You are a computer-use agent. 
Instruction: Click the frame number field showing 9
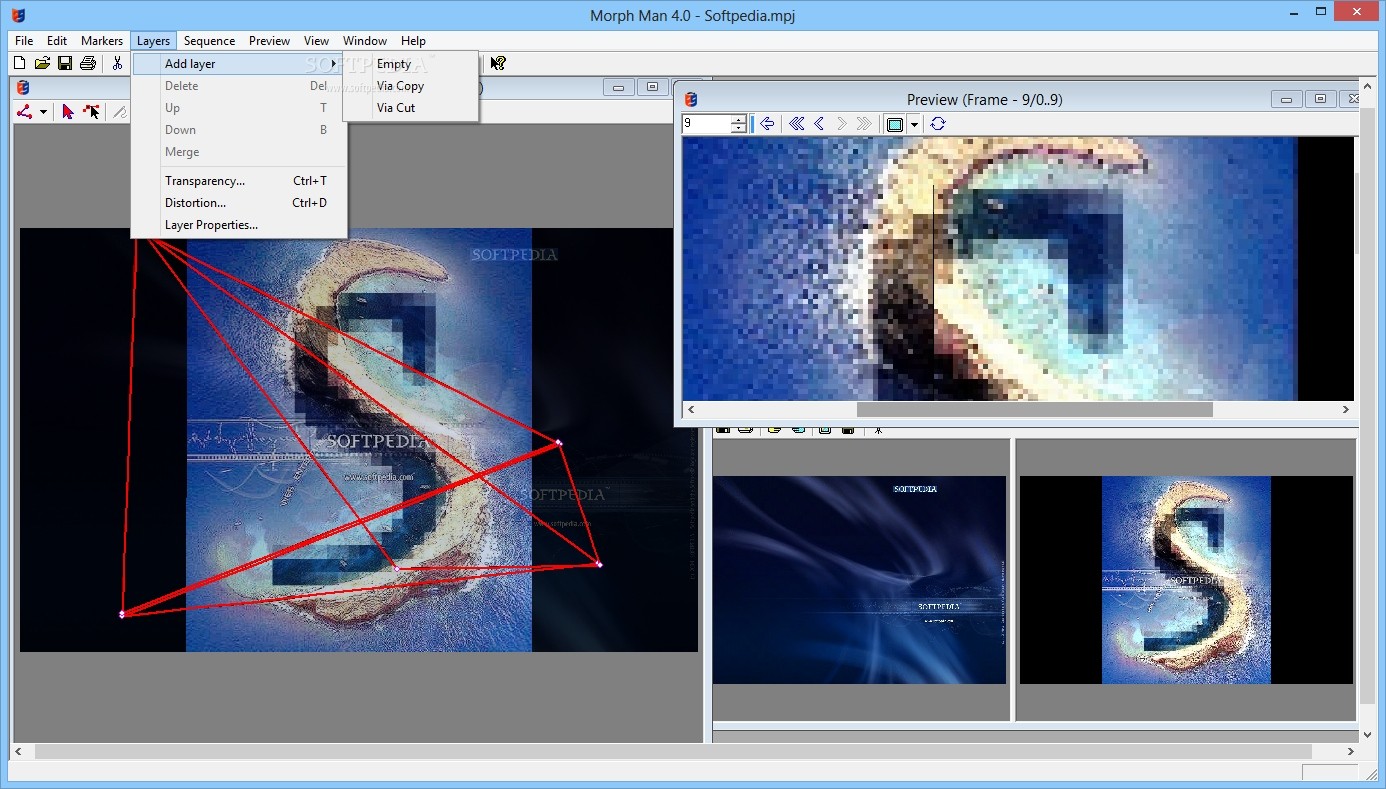pyautogui.click(x=706, y=124)
